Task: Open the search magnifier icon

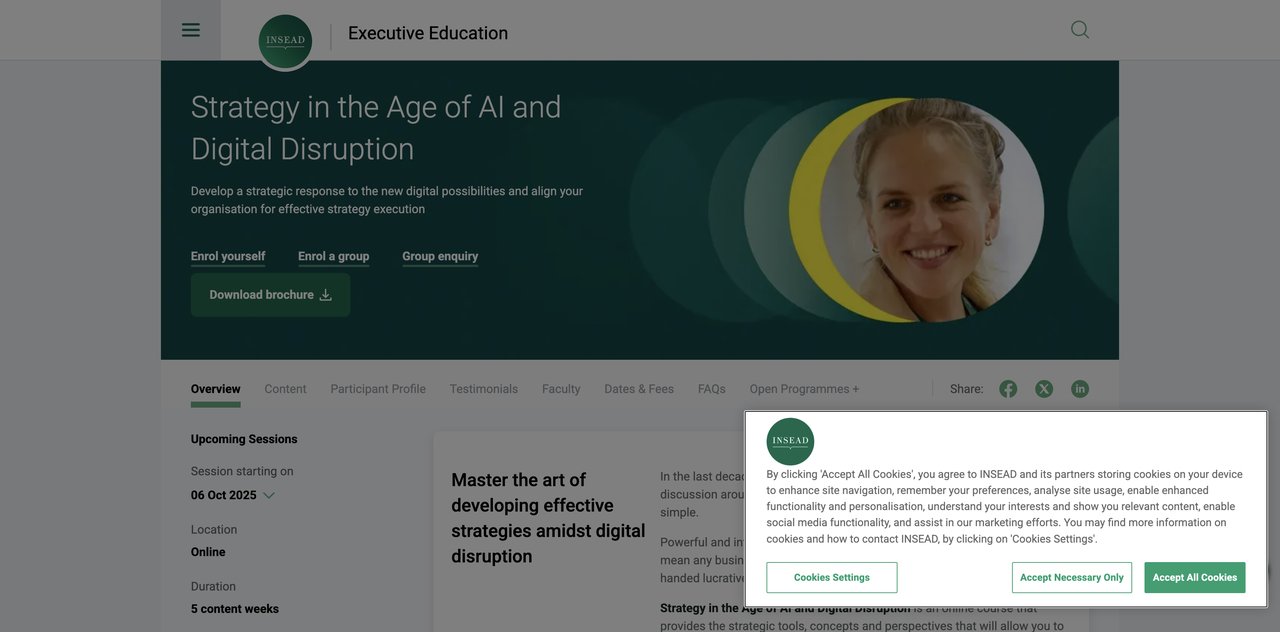Action: (x=1080, y=30)
